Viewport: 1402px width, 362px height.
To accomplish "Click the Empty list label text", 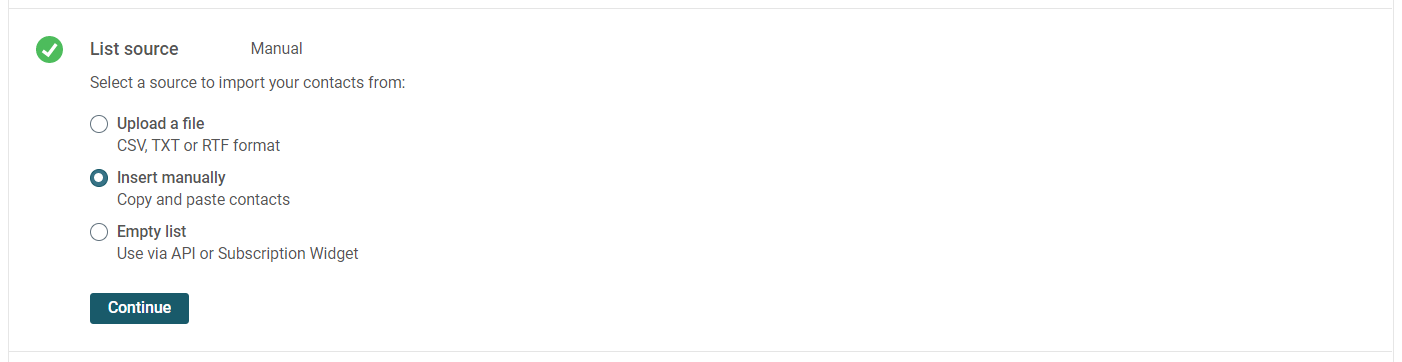I will pyautogui.click(x=152, y=232).
